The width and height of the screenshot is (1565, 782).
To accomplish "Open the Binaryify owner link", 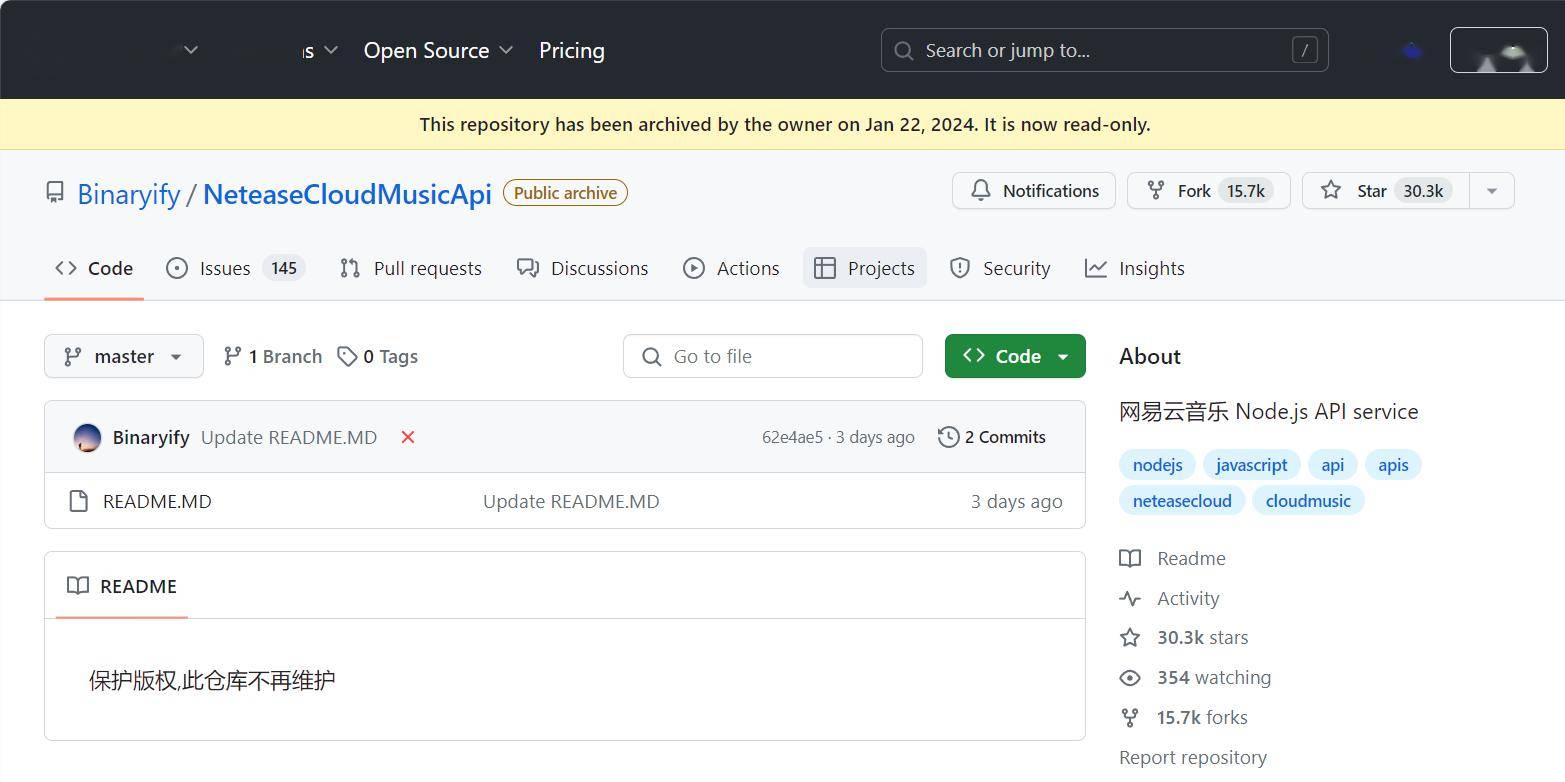I will point(129,194).
